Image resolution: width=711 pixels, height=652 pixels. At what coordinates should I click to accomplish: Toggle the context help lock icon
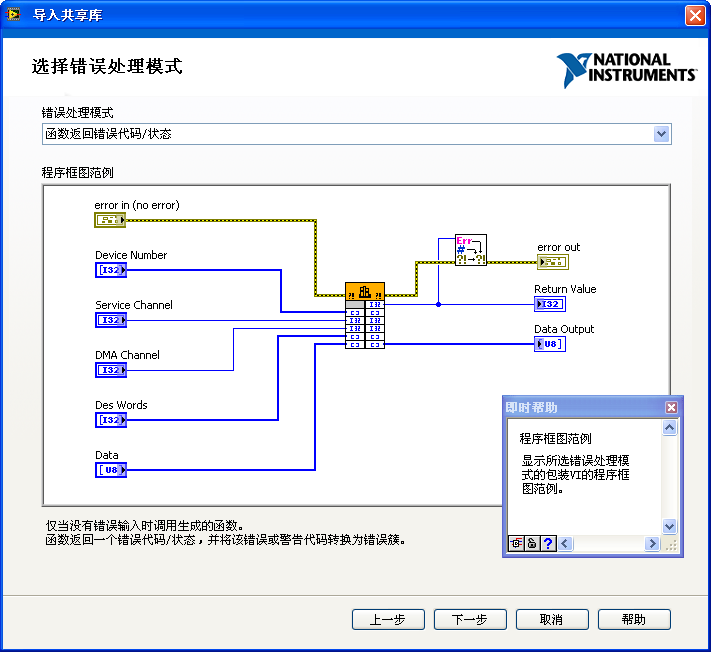533,544
